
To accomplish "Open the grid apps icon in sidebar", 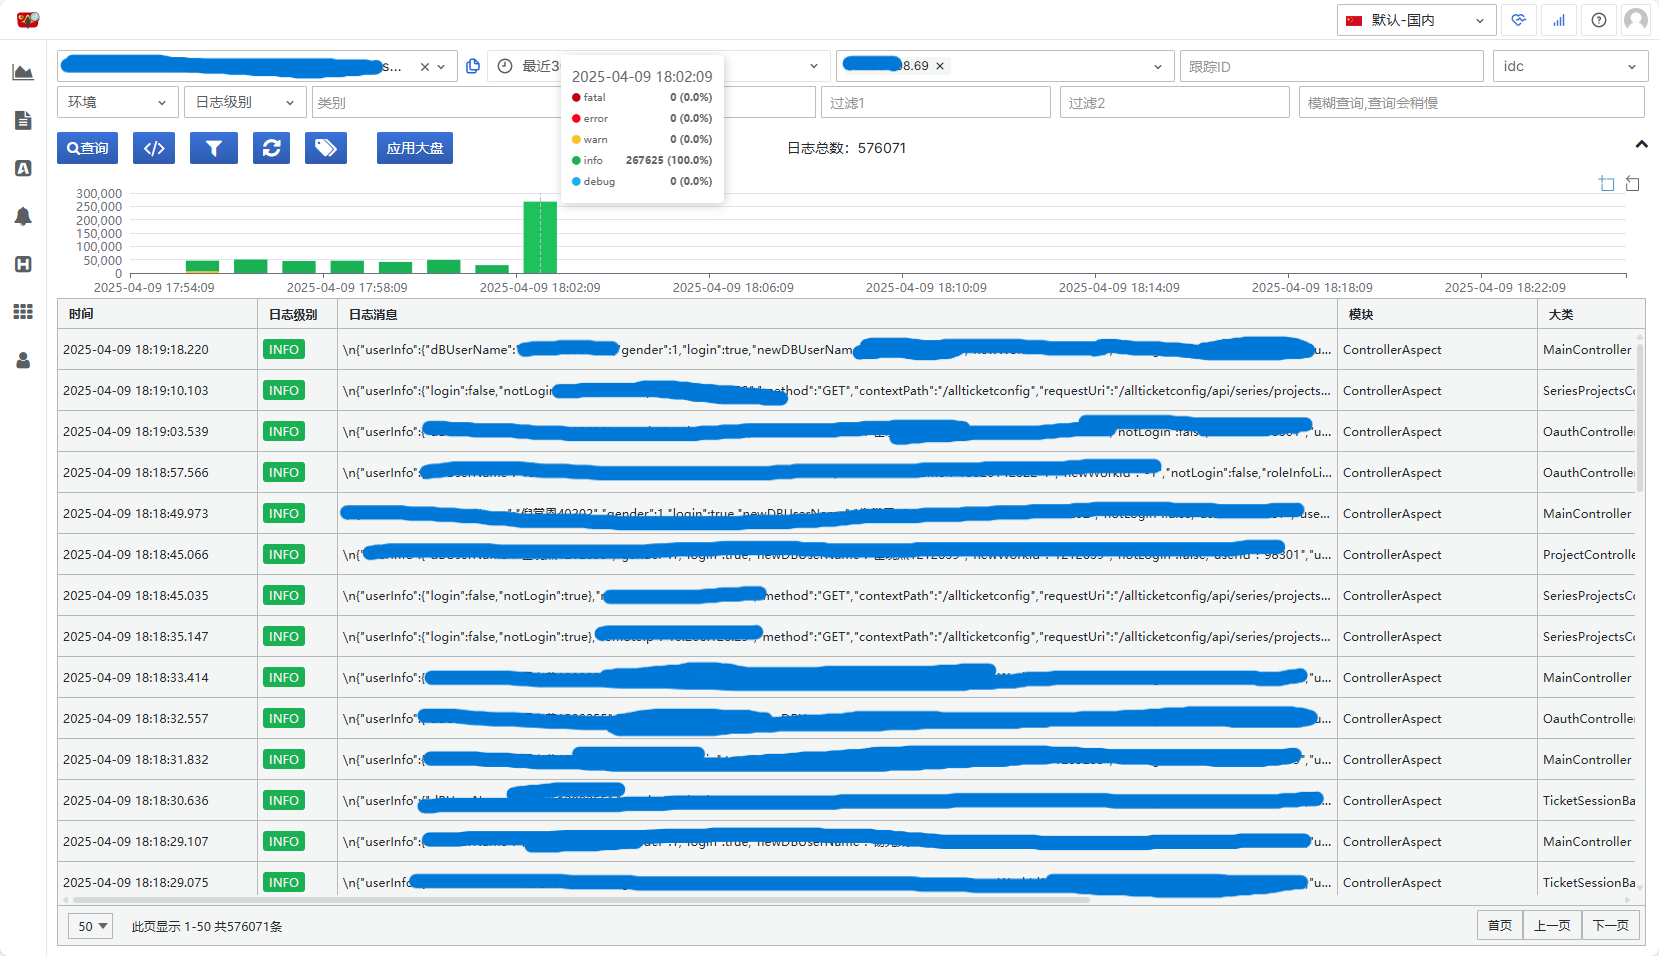I will pyautogui.click(x=23, y=312).
